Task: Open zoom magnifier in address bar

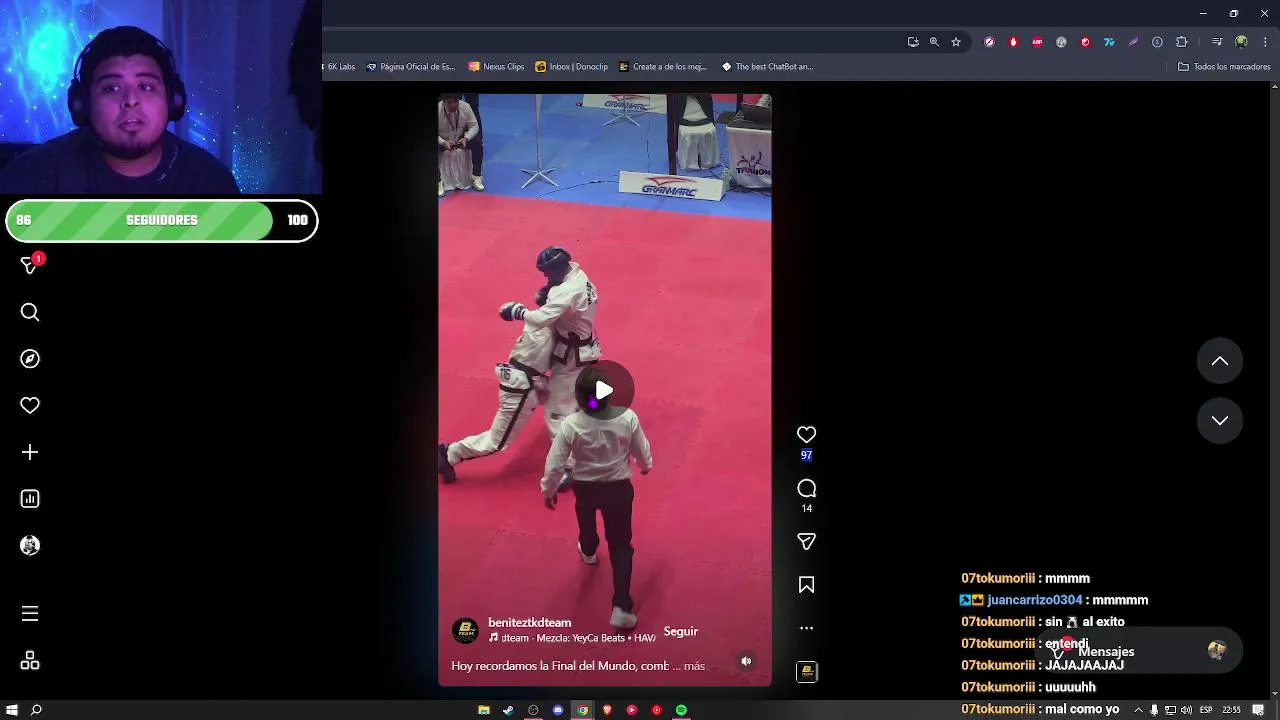Action: point(934,42)
